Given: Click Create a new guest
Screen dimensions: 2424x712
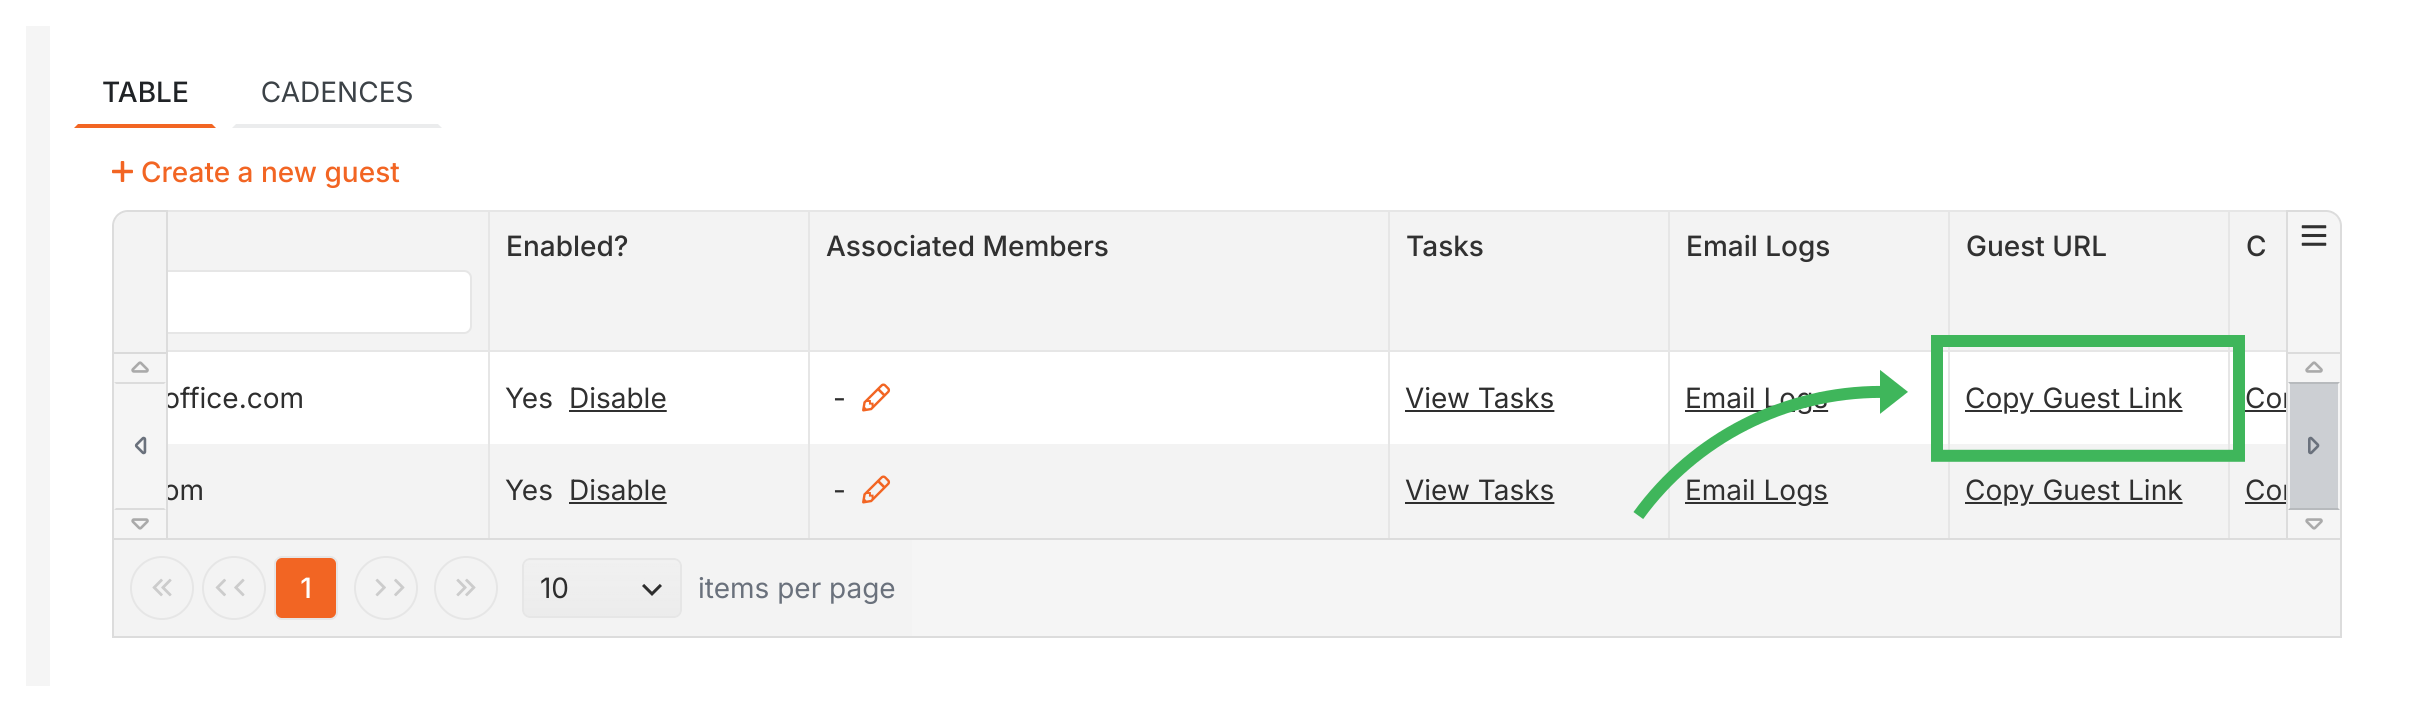Looking at the screenshot, I should pyautogui.click(x=256, y=172).
